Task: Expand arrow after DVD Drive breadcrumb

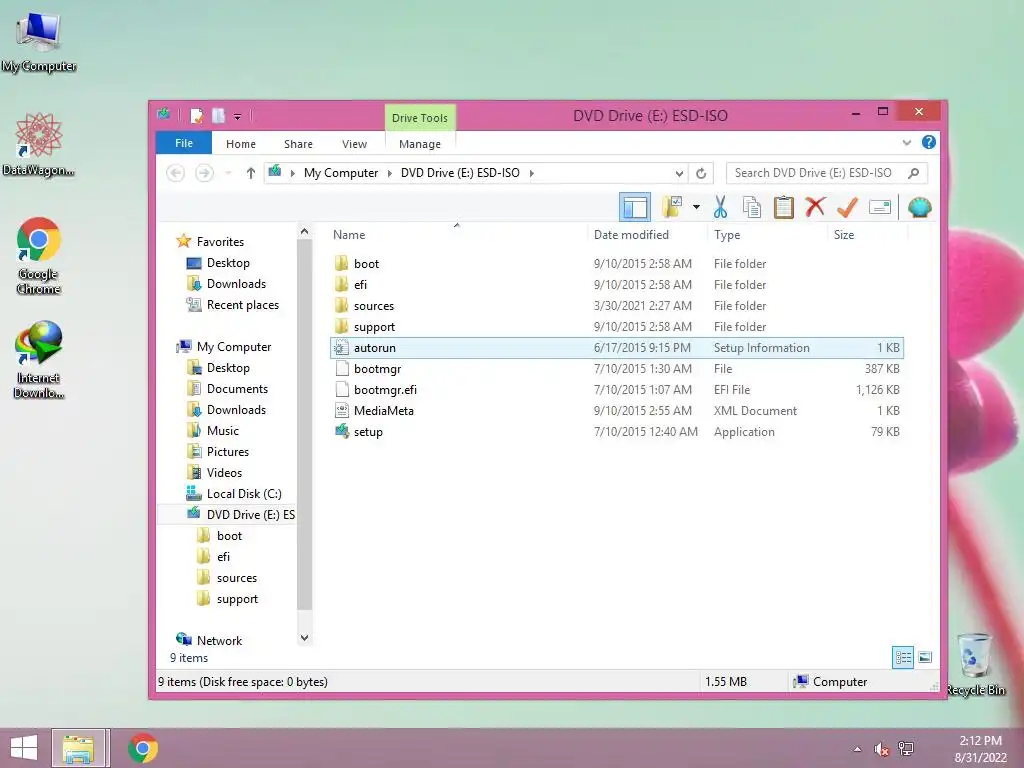Action: point(532,173)
